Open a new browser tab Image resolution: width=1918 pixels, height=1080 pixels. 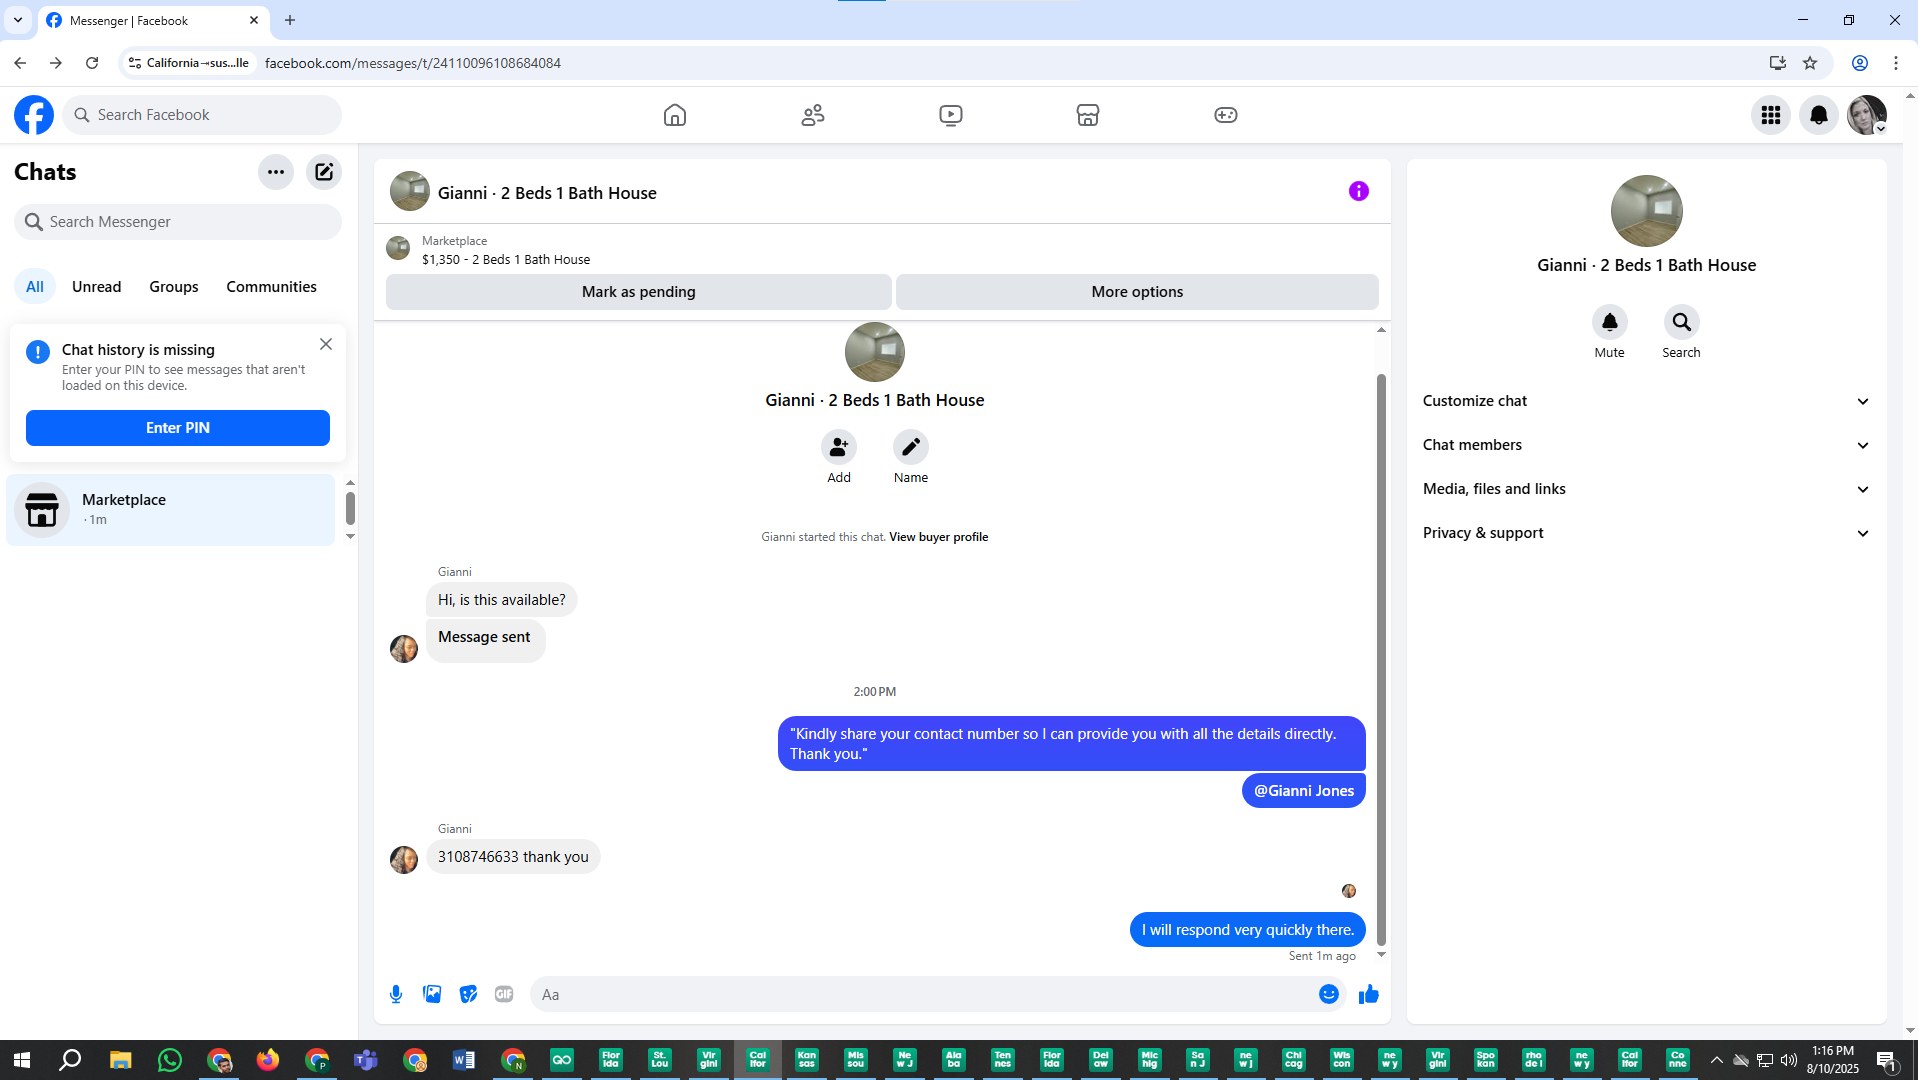tap(290, 20)
